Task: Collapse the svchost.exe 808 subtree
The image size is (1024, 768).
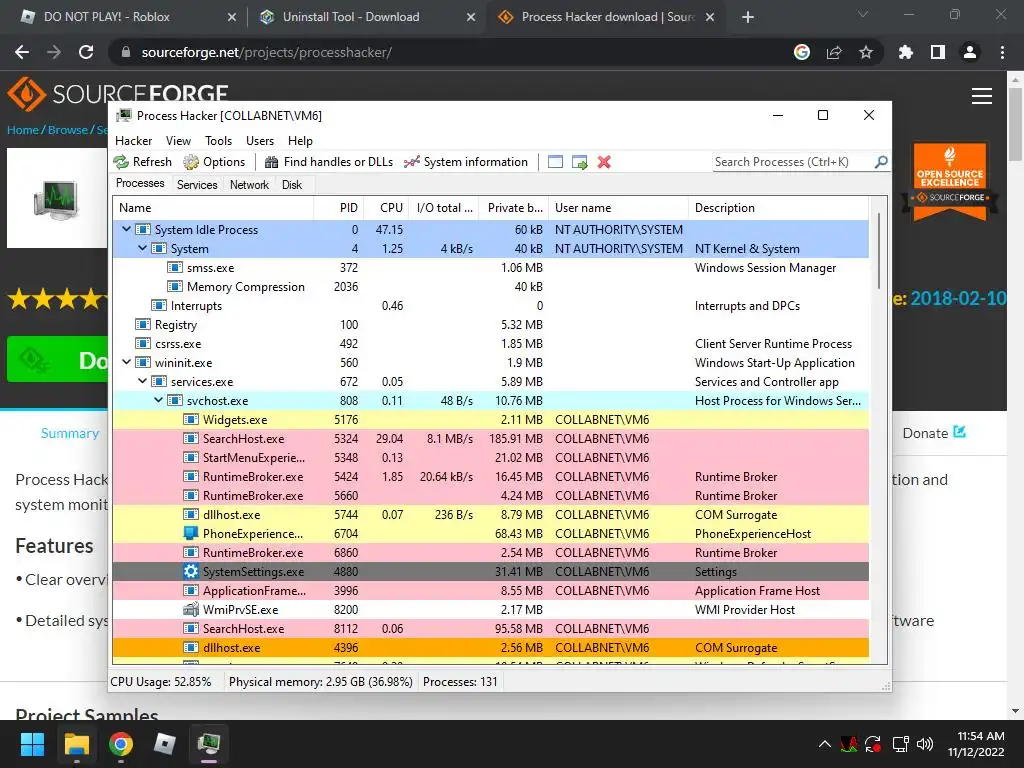Action: (158, 400)
